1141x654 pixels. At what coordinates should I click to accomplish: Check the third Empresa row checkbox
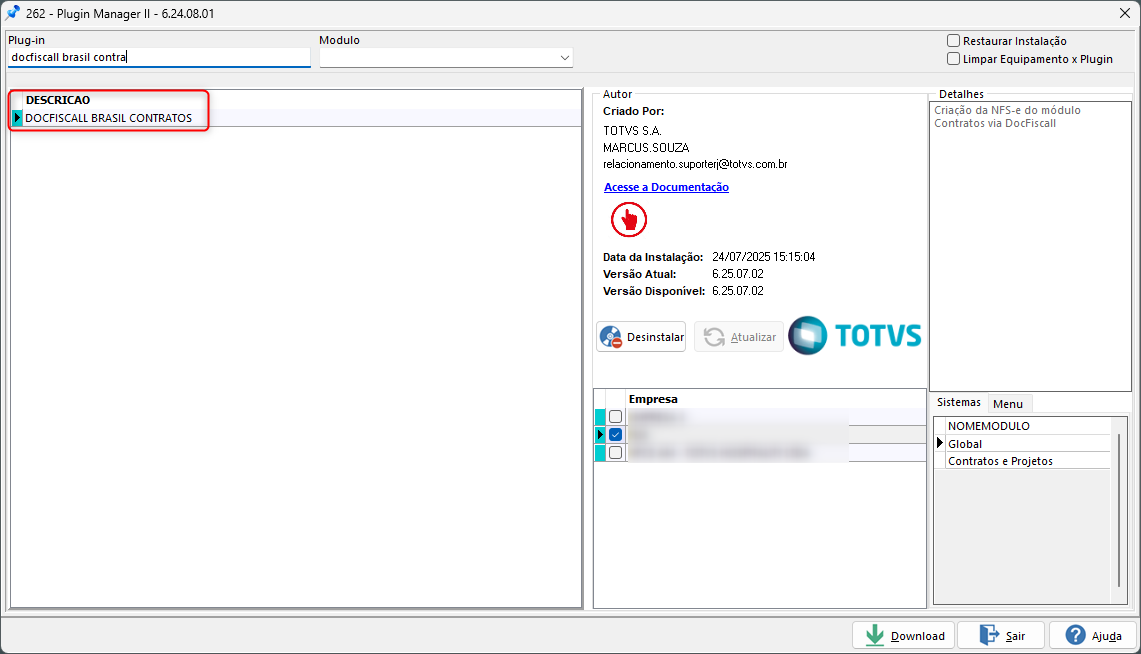point(616,452)
